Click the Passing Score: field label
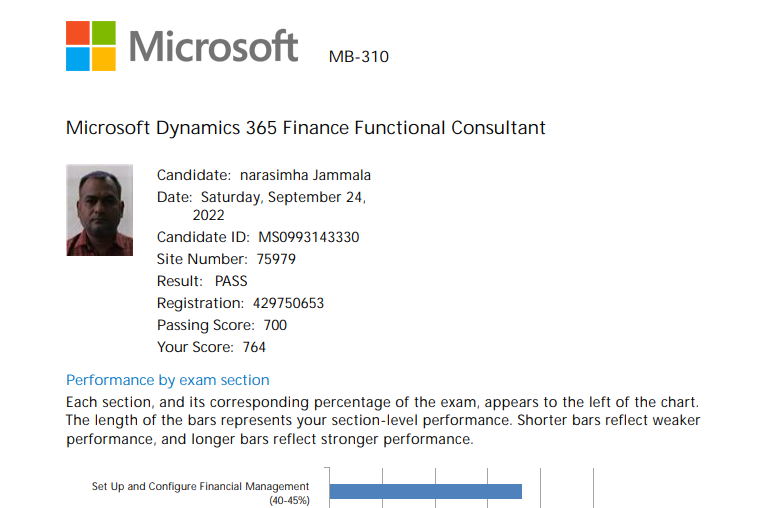Viewport: 770px width, 508px height. pos(206,326)
